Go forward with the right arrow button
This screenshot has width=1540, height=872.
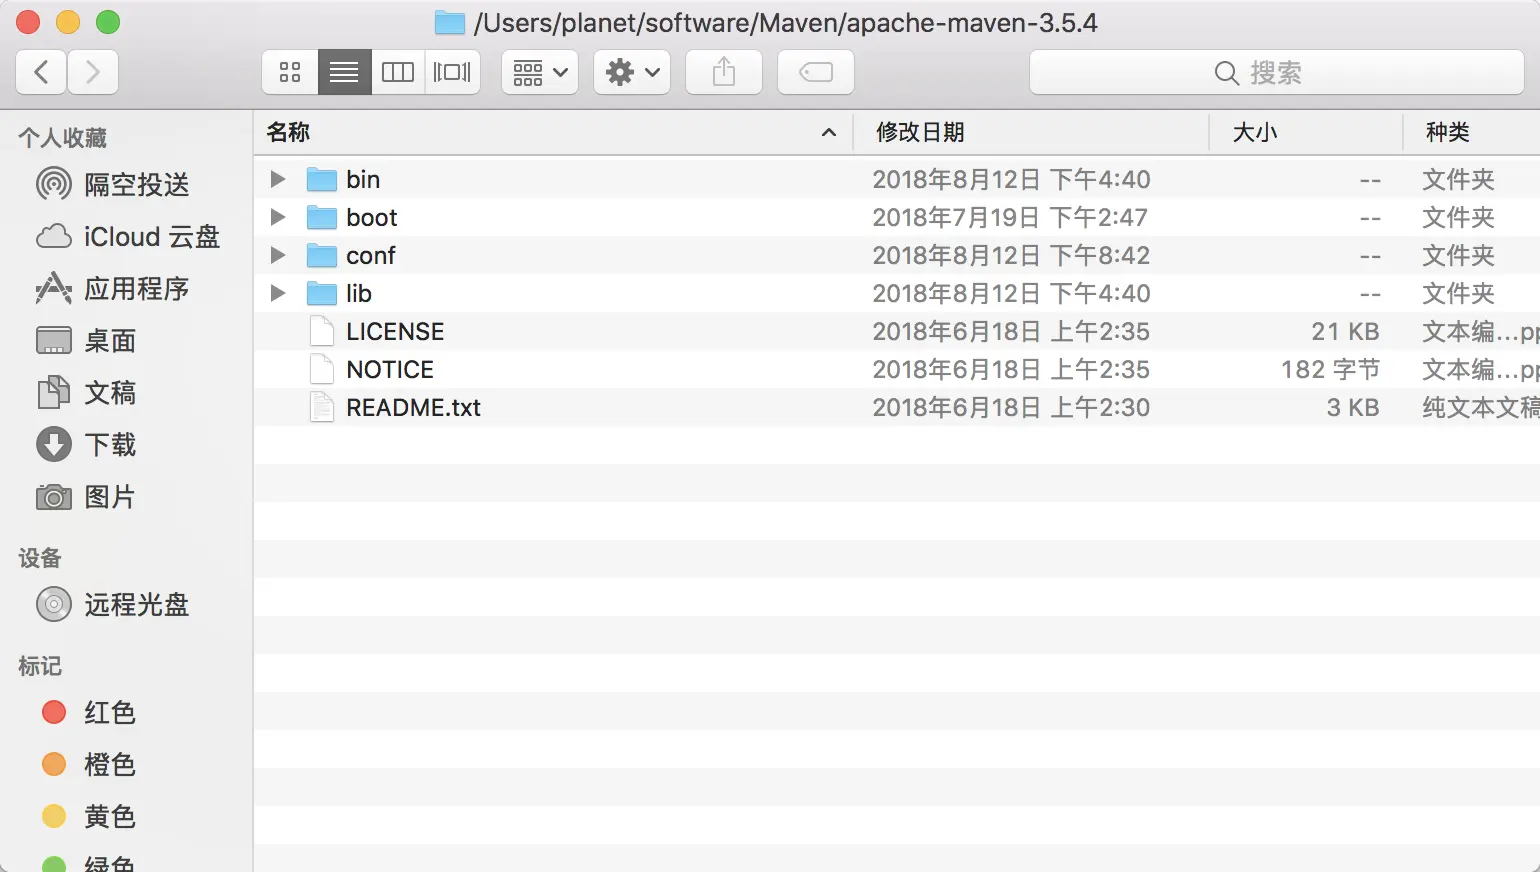coord(93,72)
